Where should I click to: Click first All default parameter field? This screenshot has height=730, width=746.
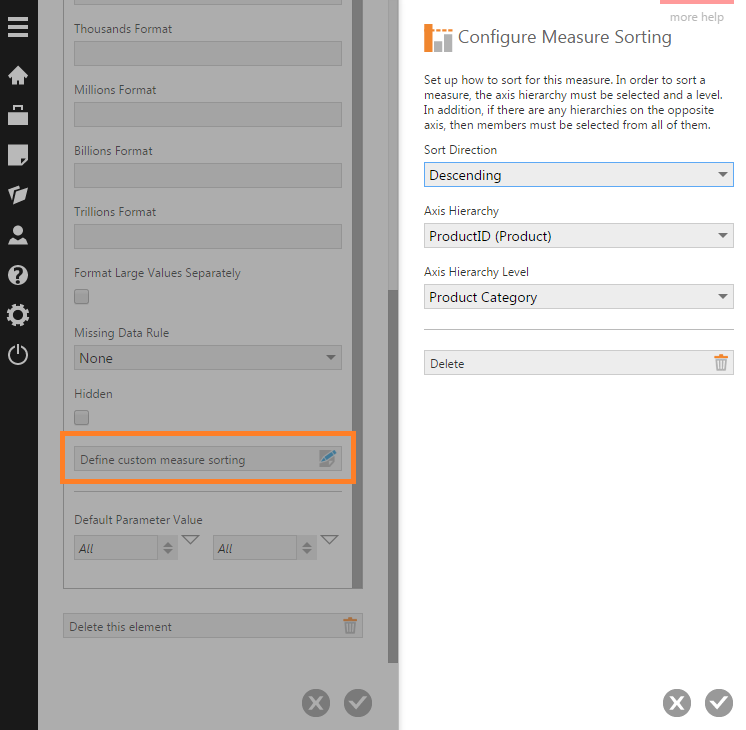point(116,548)
